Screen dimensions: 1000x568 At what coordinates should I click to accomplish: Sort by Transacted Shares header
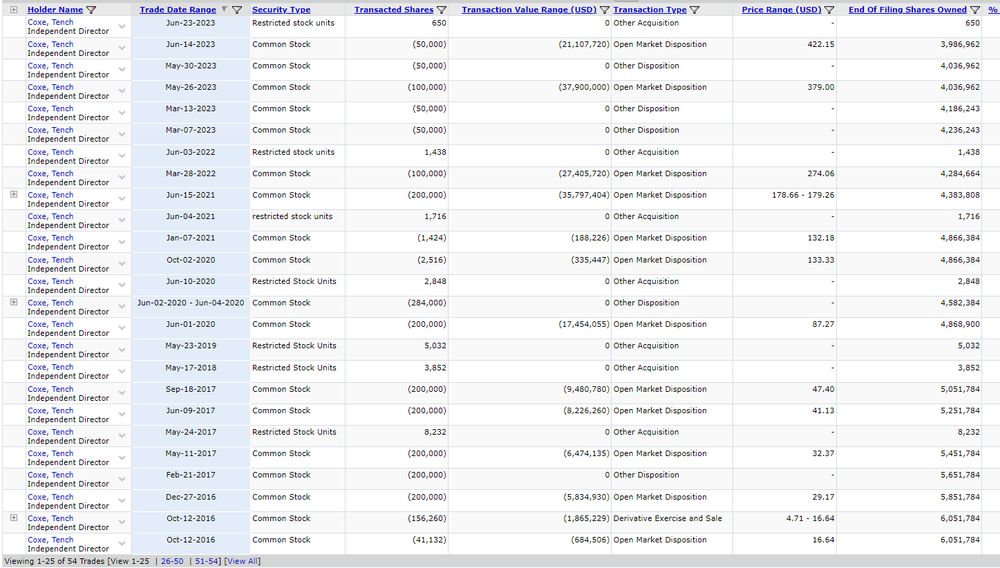[x=393, y=10]
